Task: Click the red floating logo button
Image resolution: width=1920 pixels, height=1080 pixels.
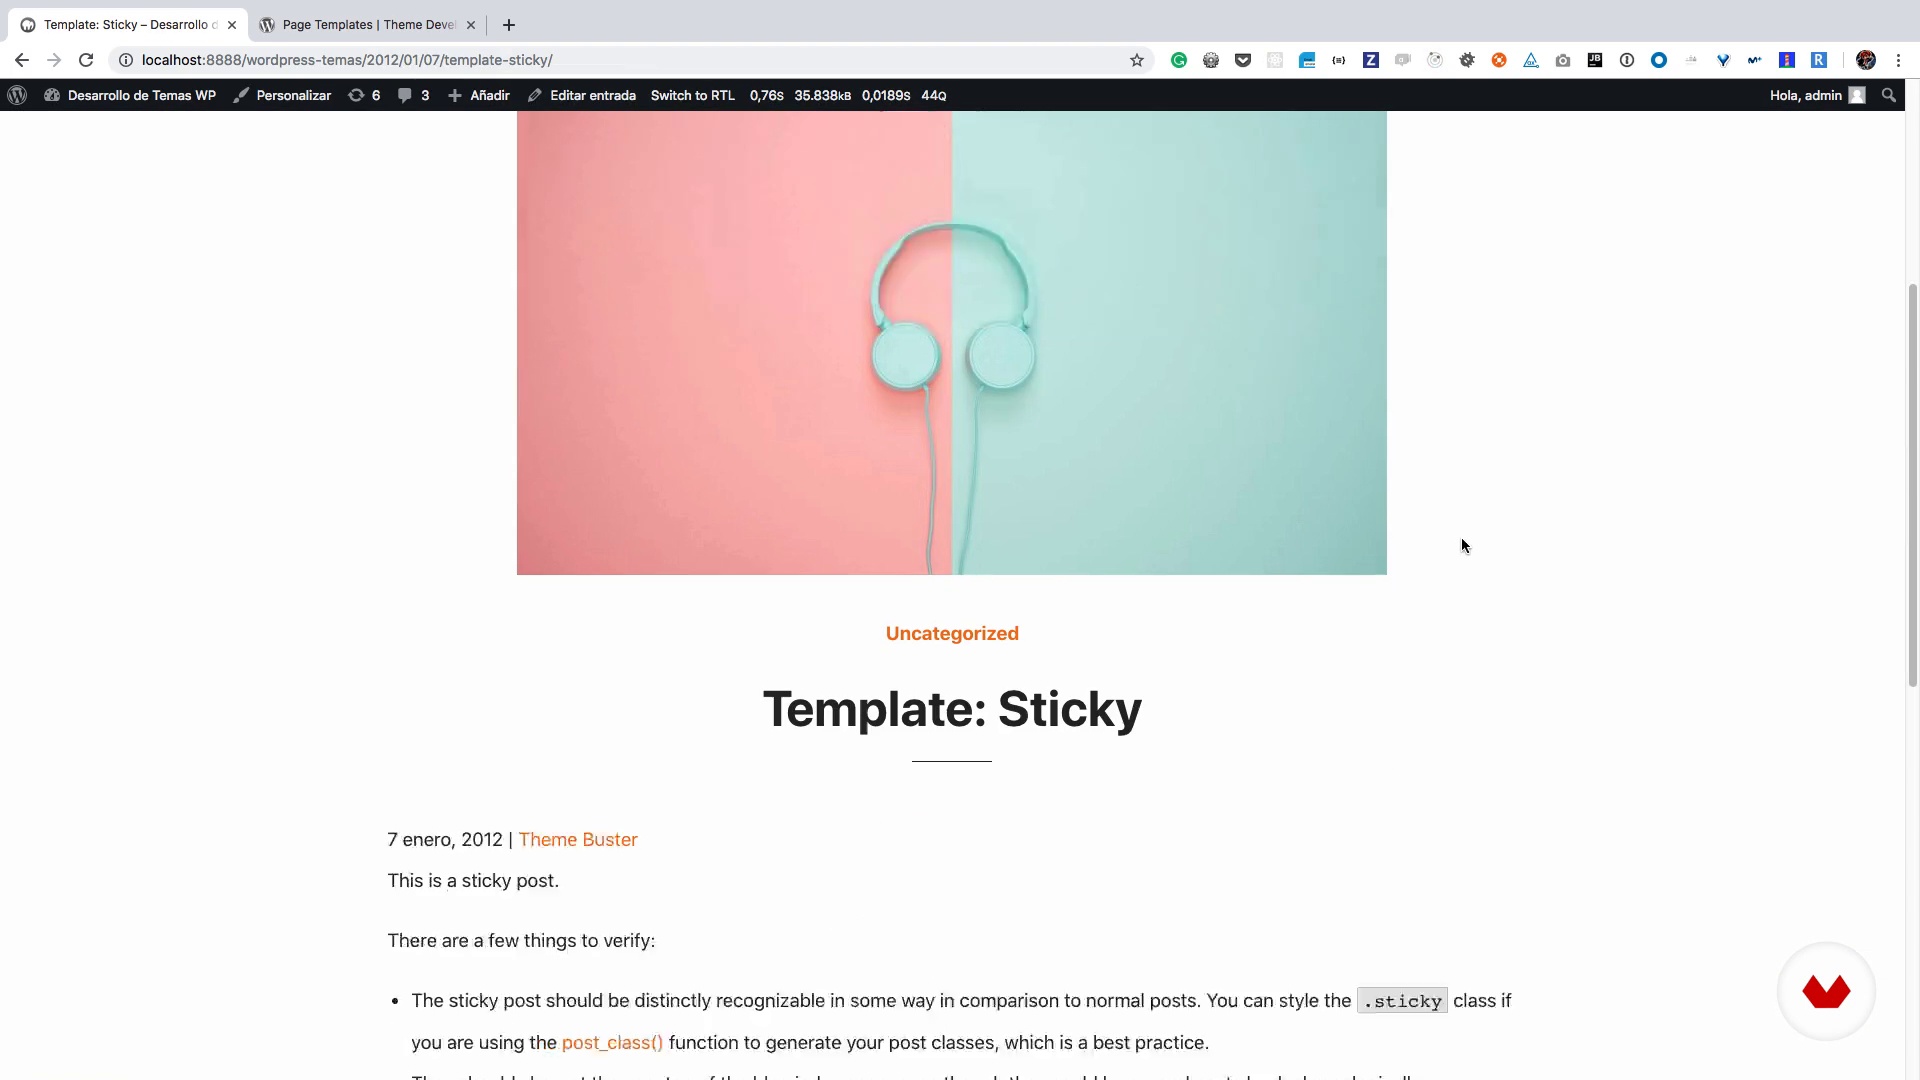Action: (x=1826, y=991)
